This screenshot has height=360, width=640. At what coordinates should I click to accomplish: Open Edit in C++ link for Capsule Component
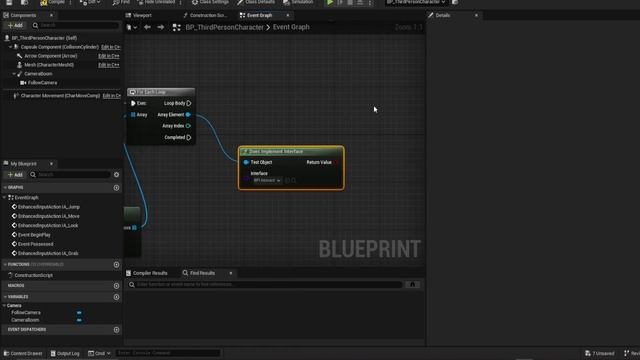pos(111,47)
